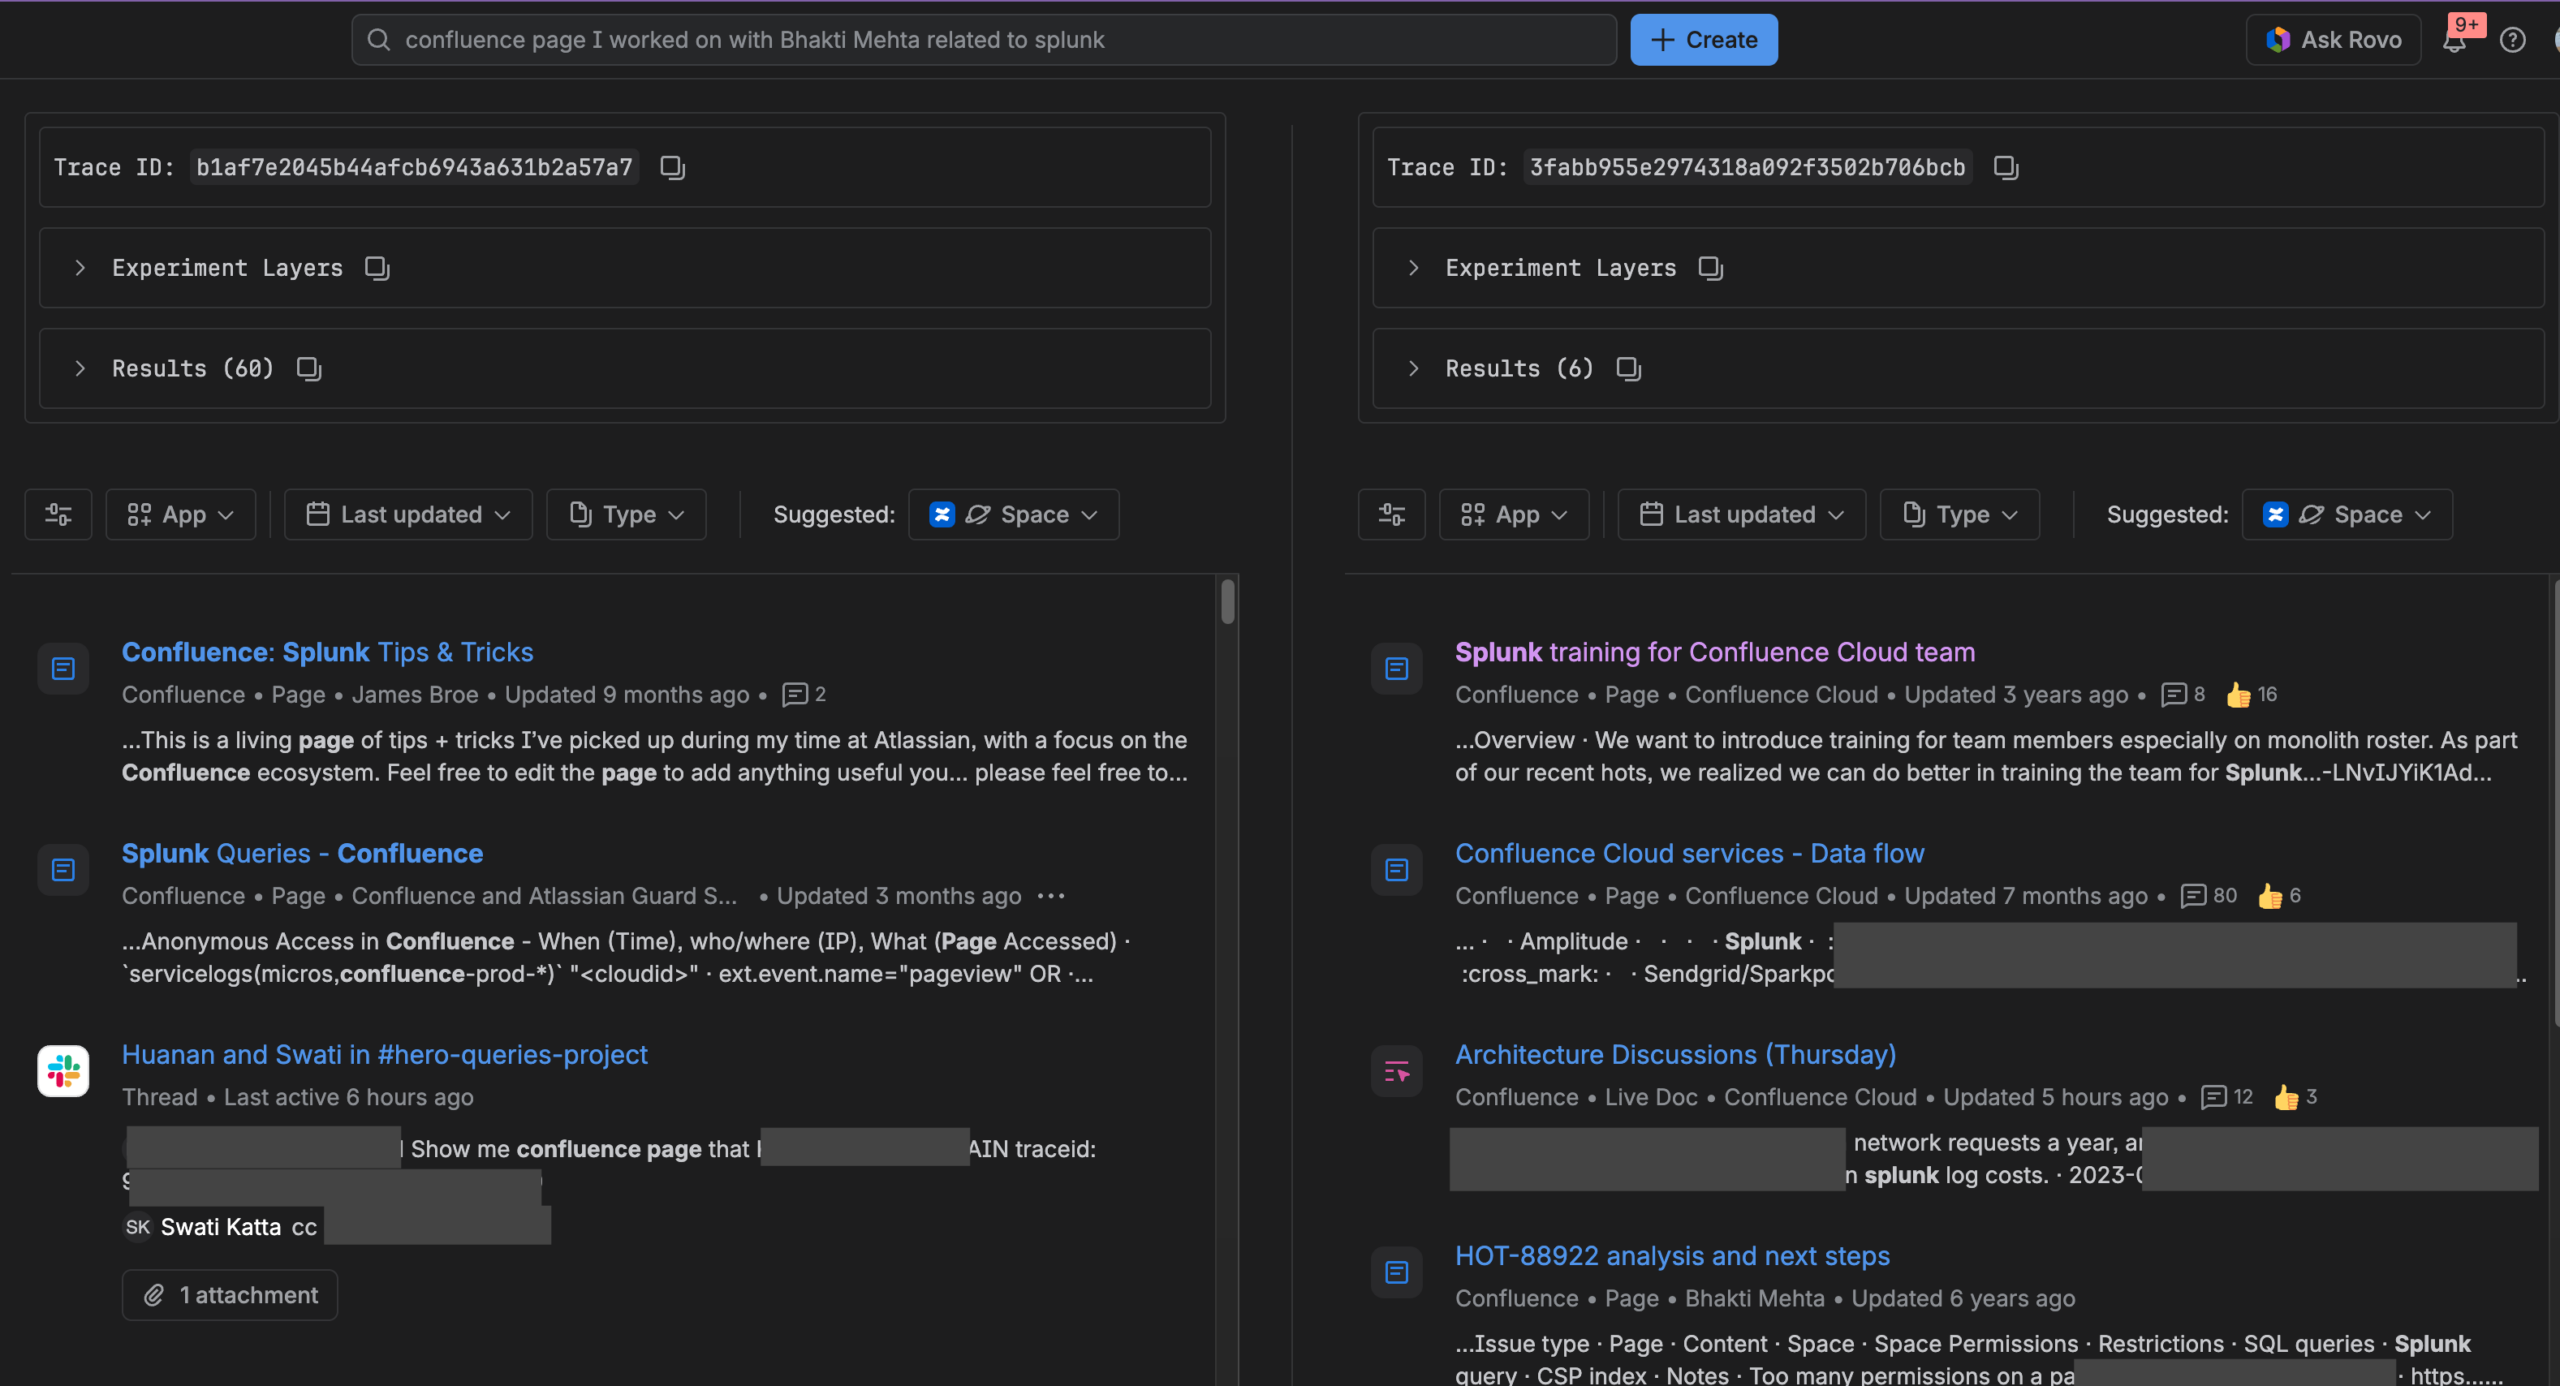Copy the left panel Trace ID
Screen dimensions: 2560x1386
673,167
